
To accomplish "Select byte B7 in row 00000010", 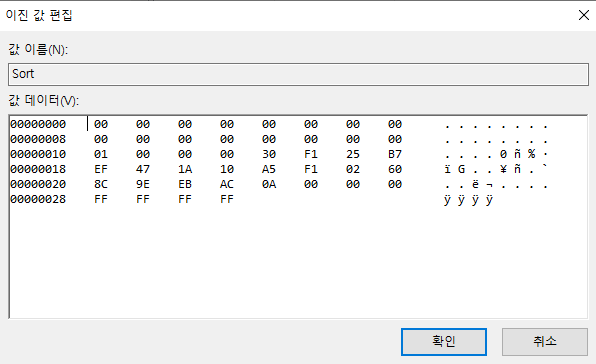I will (395, 154).
